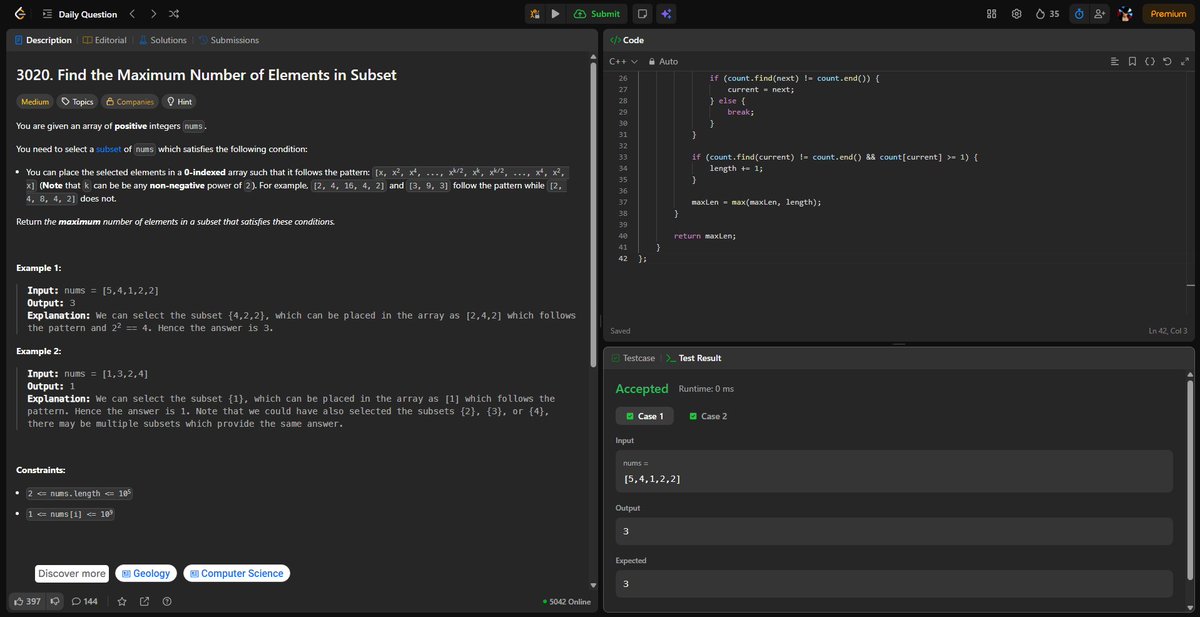Click the AI sparkle assistant icon
Screen dimensions: 1200x617
coord(667,14)
